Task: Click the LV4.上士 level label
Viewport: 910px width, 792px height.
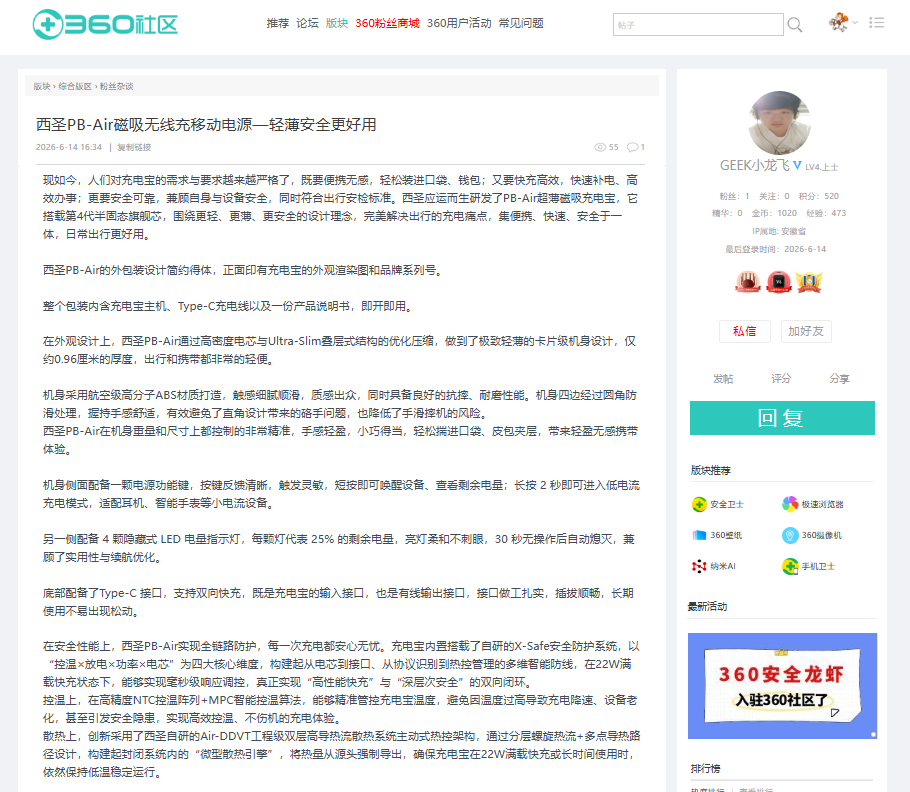Action: [822, 167]
